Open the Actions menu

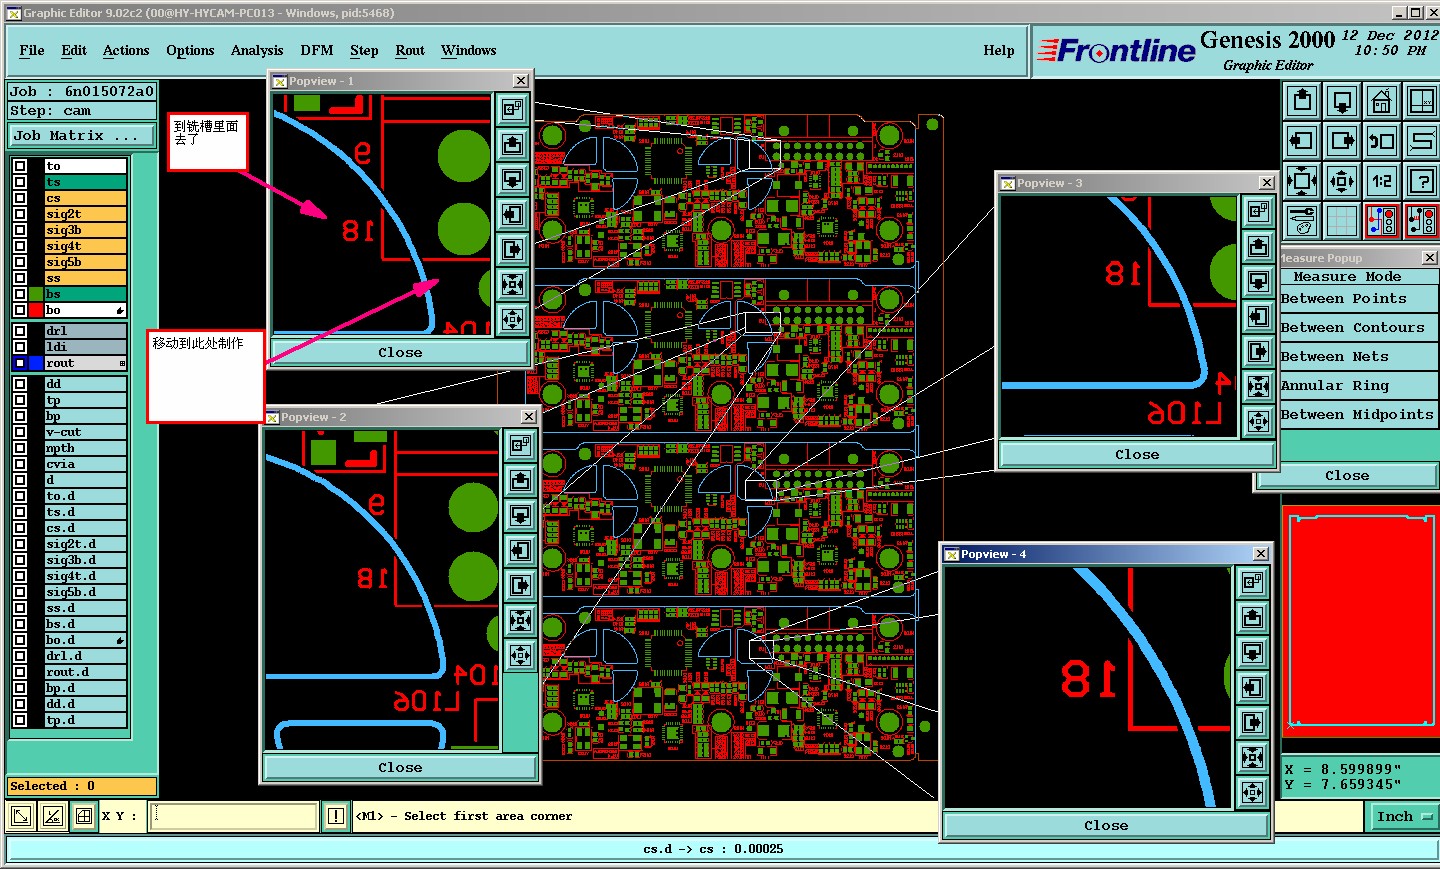click(126, 50)
